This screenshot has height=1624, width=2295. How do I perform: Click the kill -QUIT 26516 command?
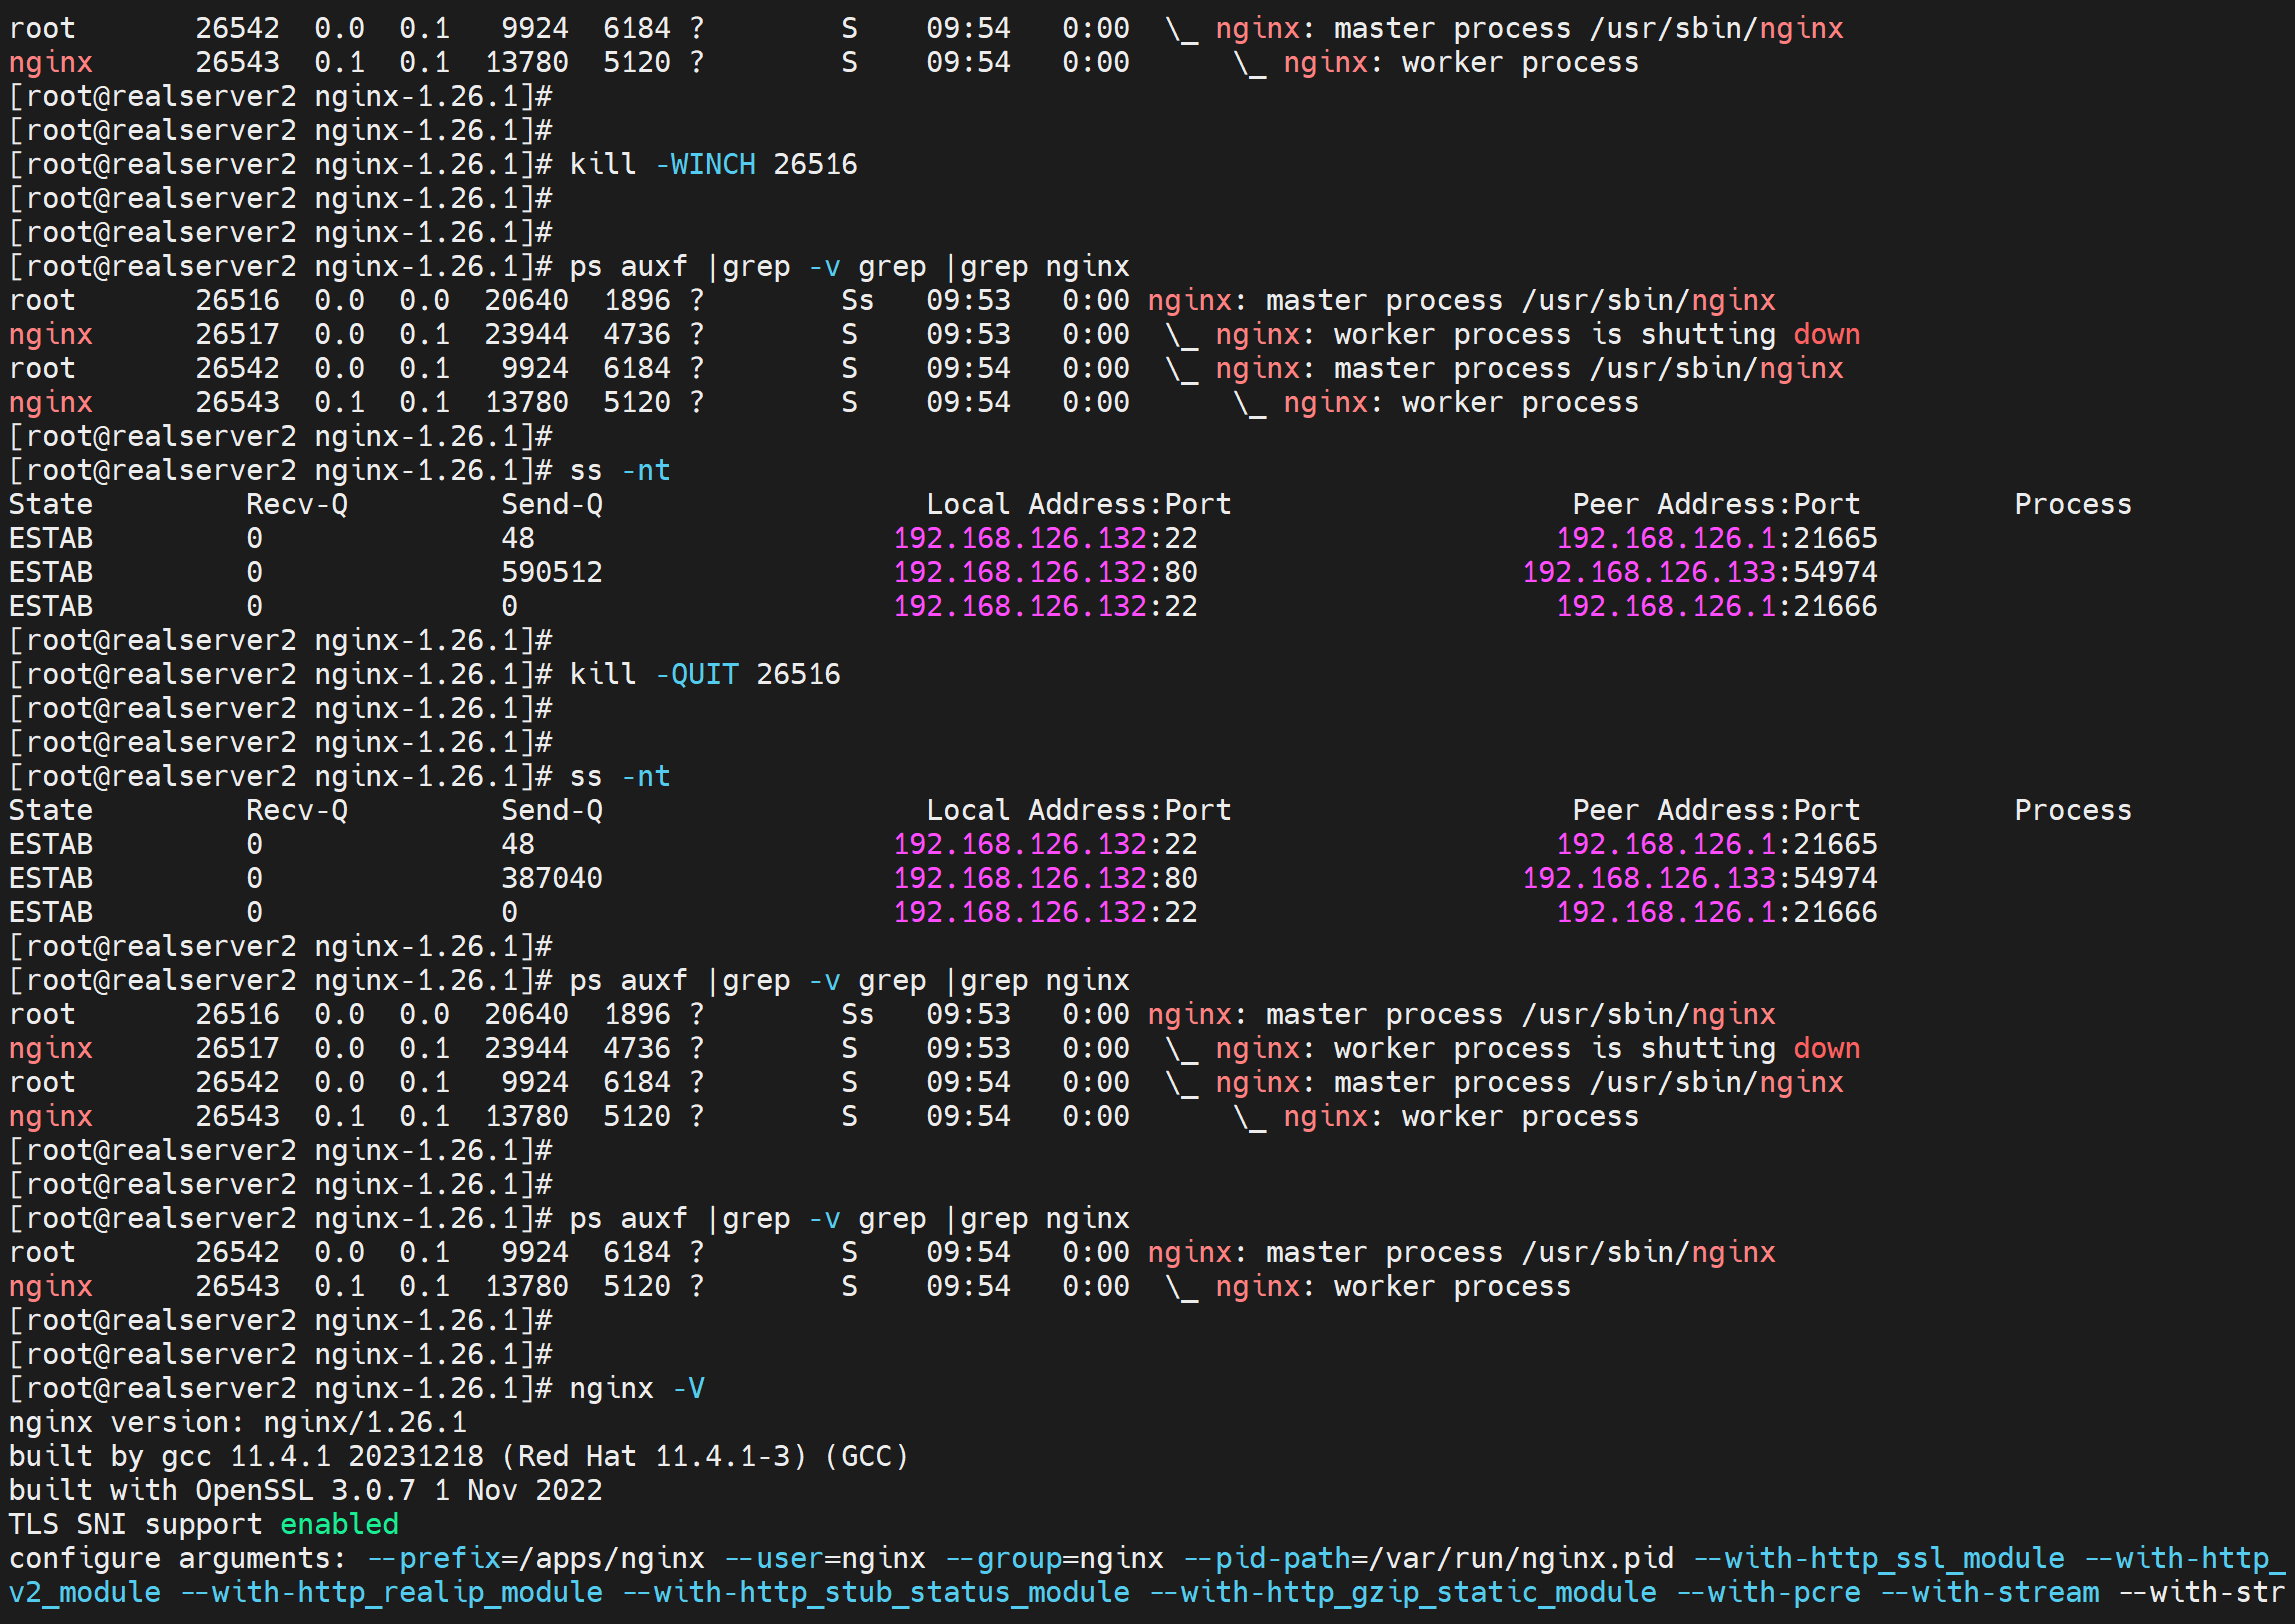[704, 674]
